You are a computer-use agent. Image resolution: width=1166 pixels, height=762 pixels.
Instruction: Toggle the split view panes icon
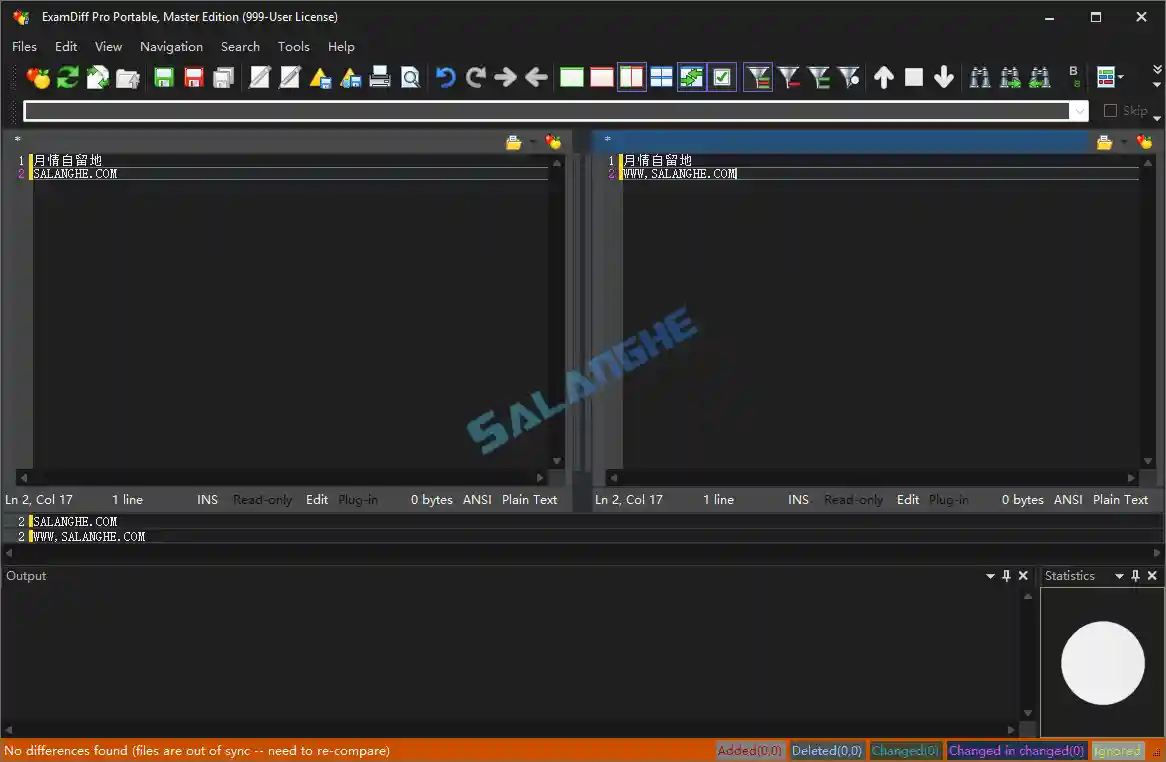tap(662, 77)
